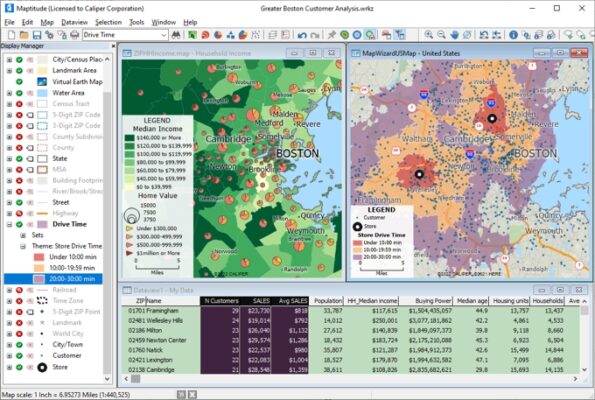The image size is (595, 400).
Task: Collapse the Drive Time layer tree
Action: point(9,224)
